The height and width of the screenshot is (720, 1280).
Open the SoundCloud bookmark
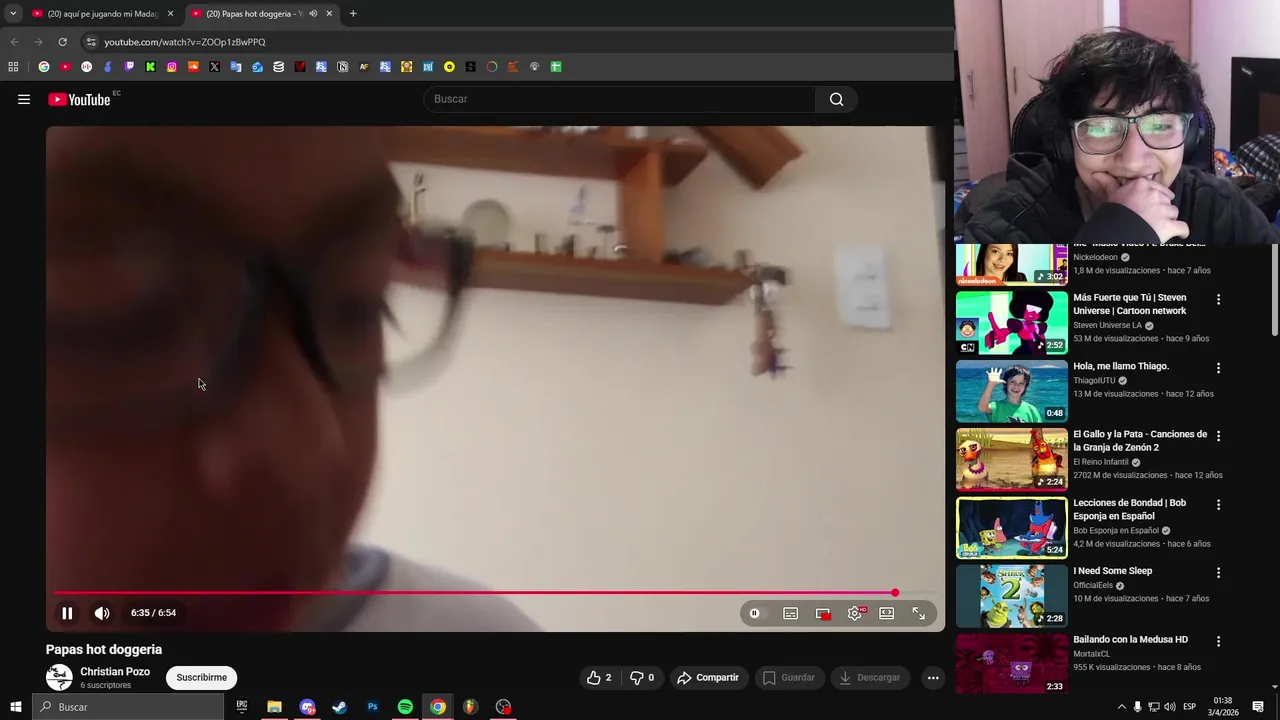coord(193,67)
